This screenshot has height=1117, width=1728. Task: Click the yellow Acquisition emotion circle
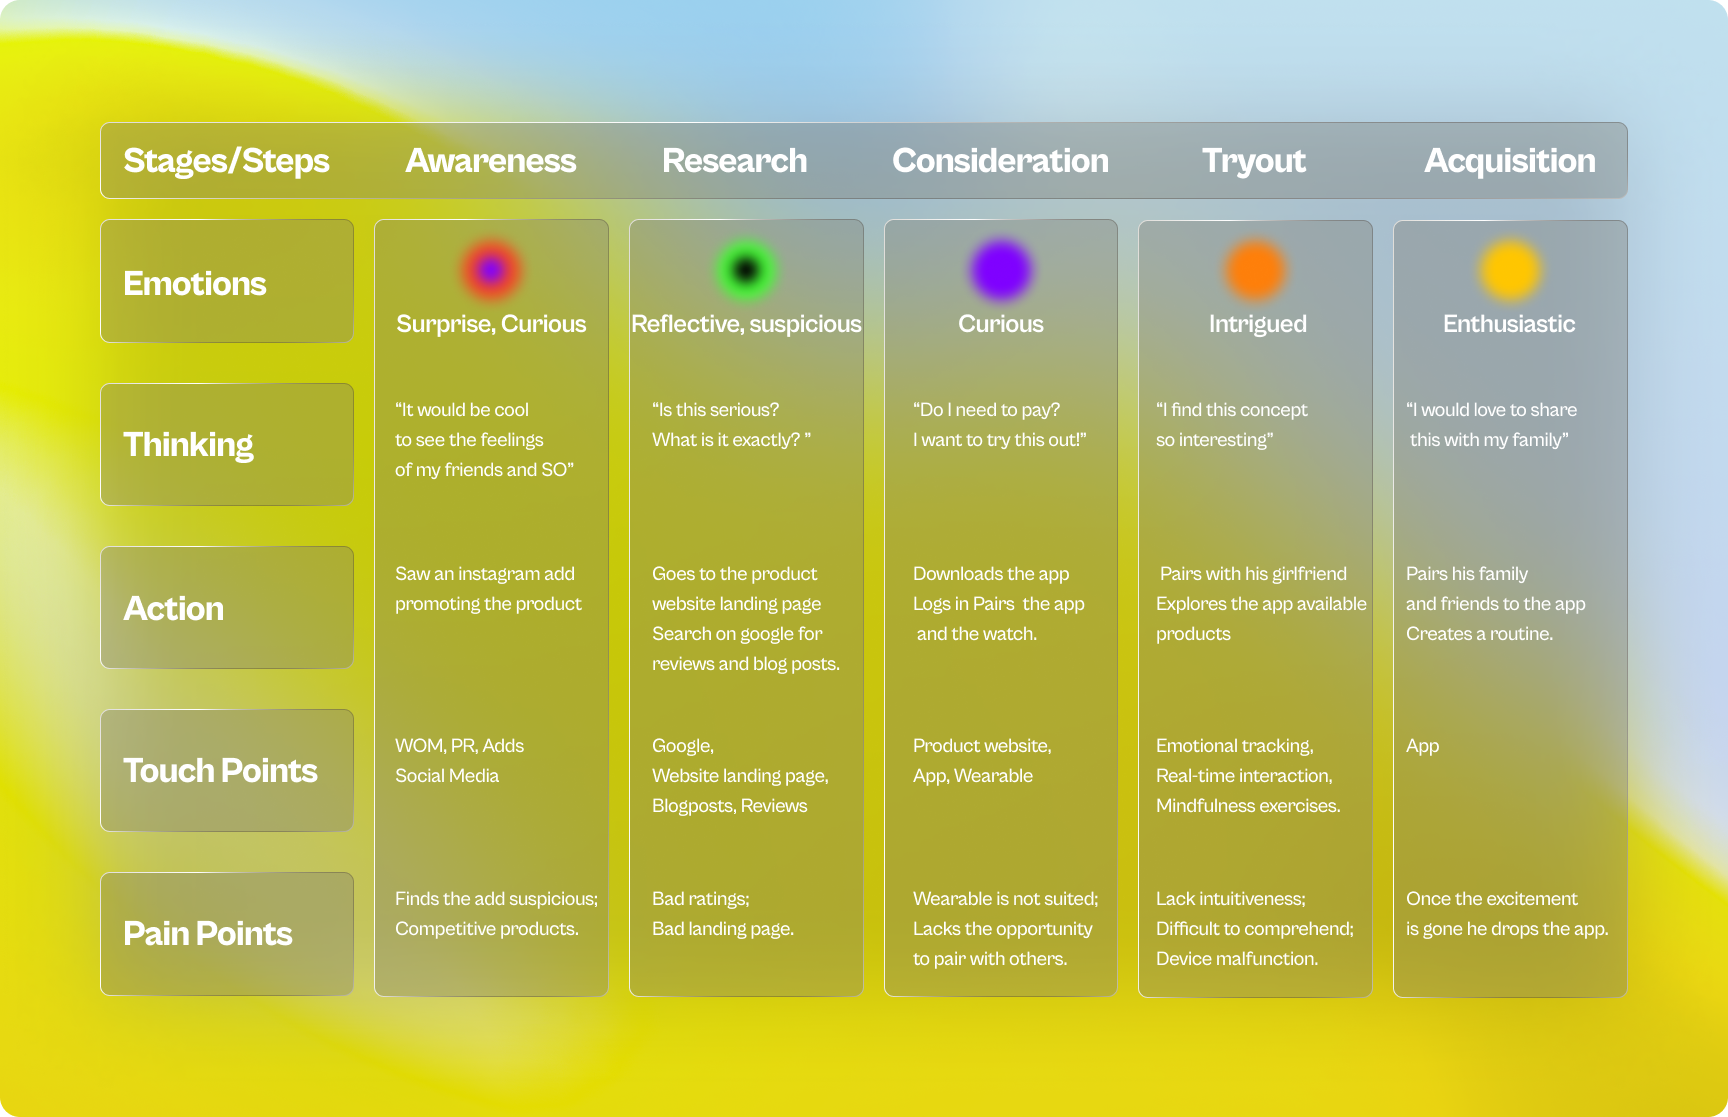click(x=1510, y=270)
